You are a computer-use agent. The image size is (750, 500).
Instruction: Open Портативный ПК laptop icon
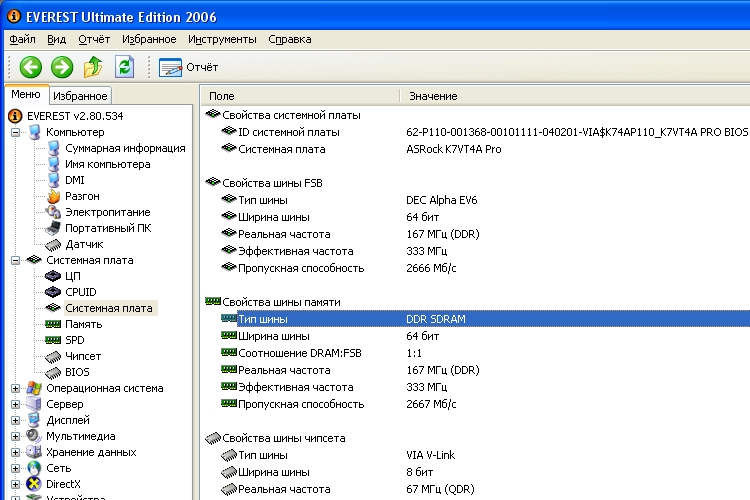click(x=53, y=228)
